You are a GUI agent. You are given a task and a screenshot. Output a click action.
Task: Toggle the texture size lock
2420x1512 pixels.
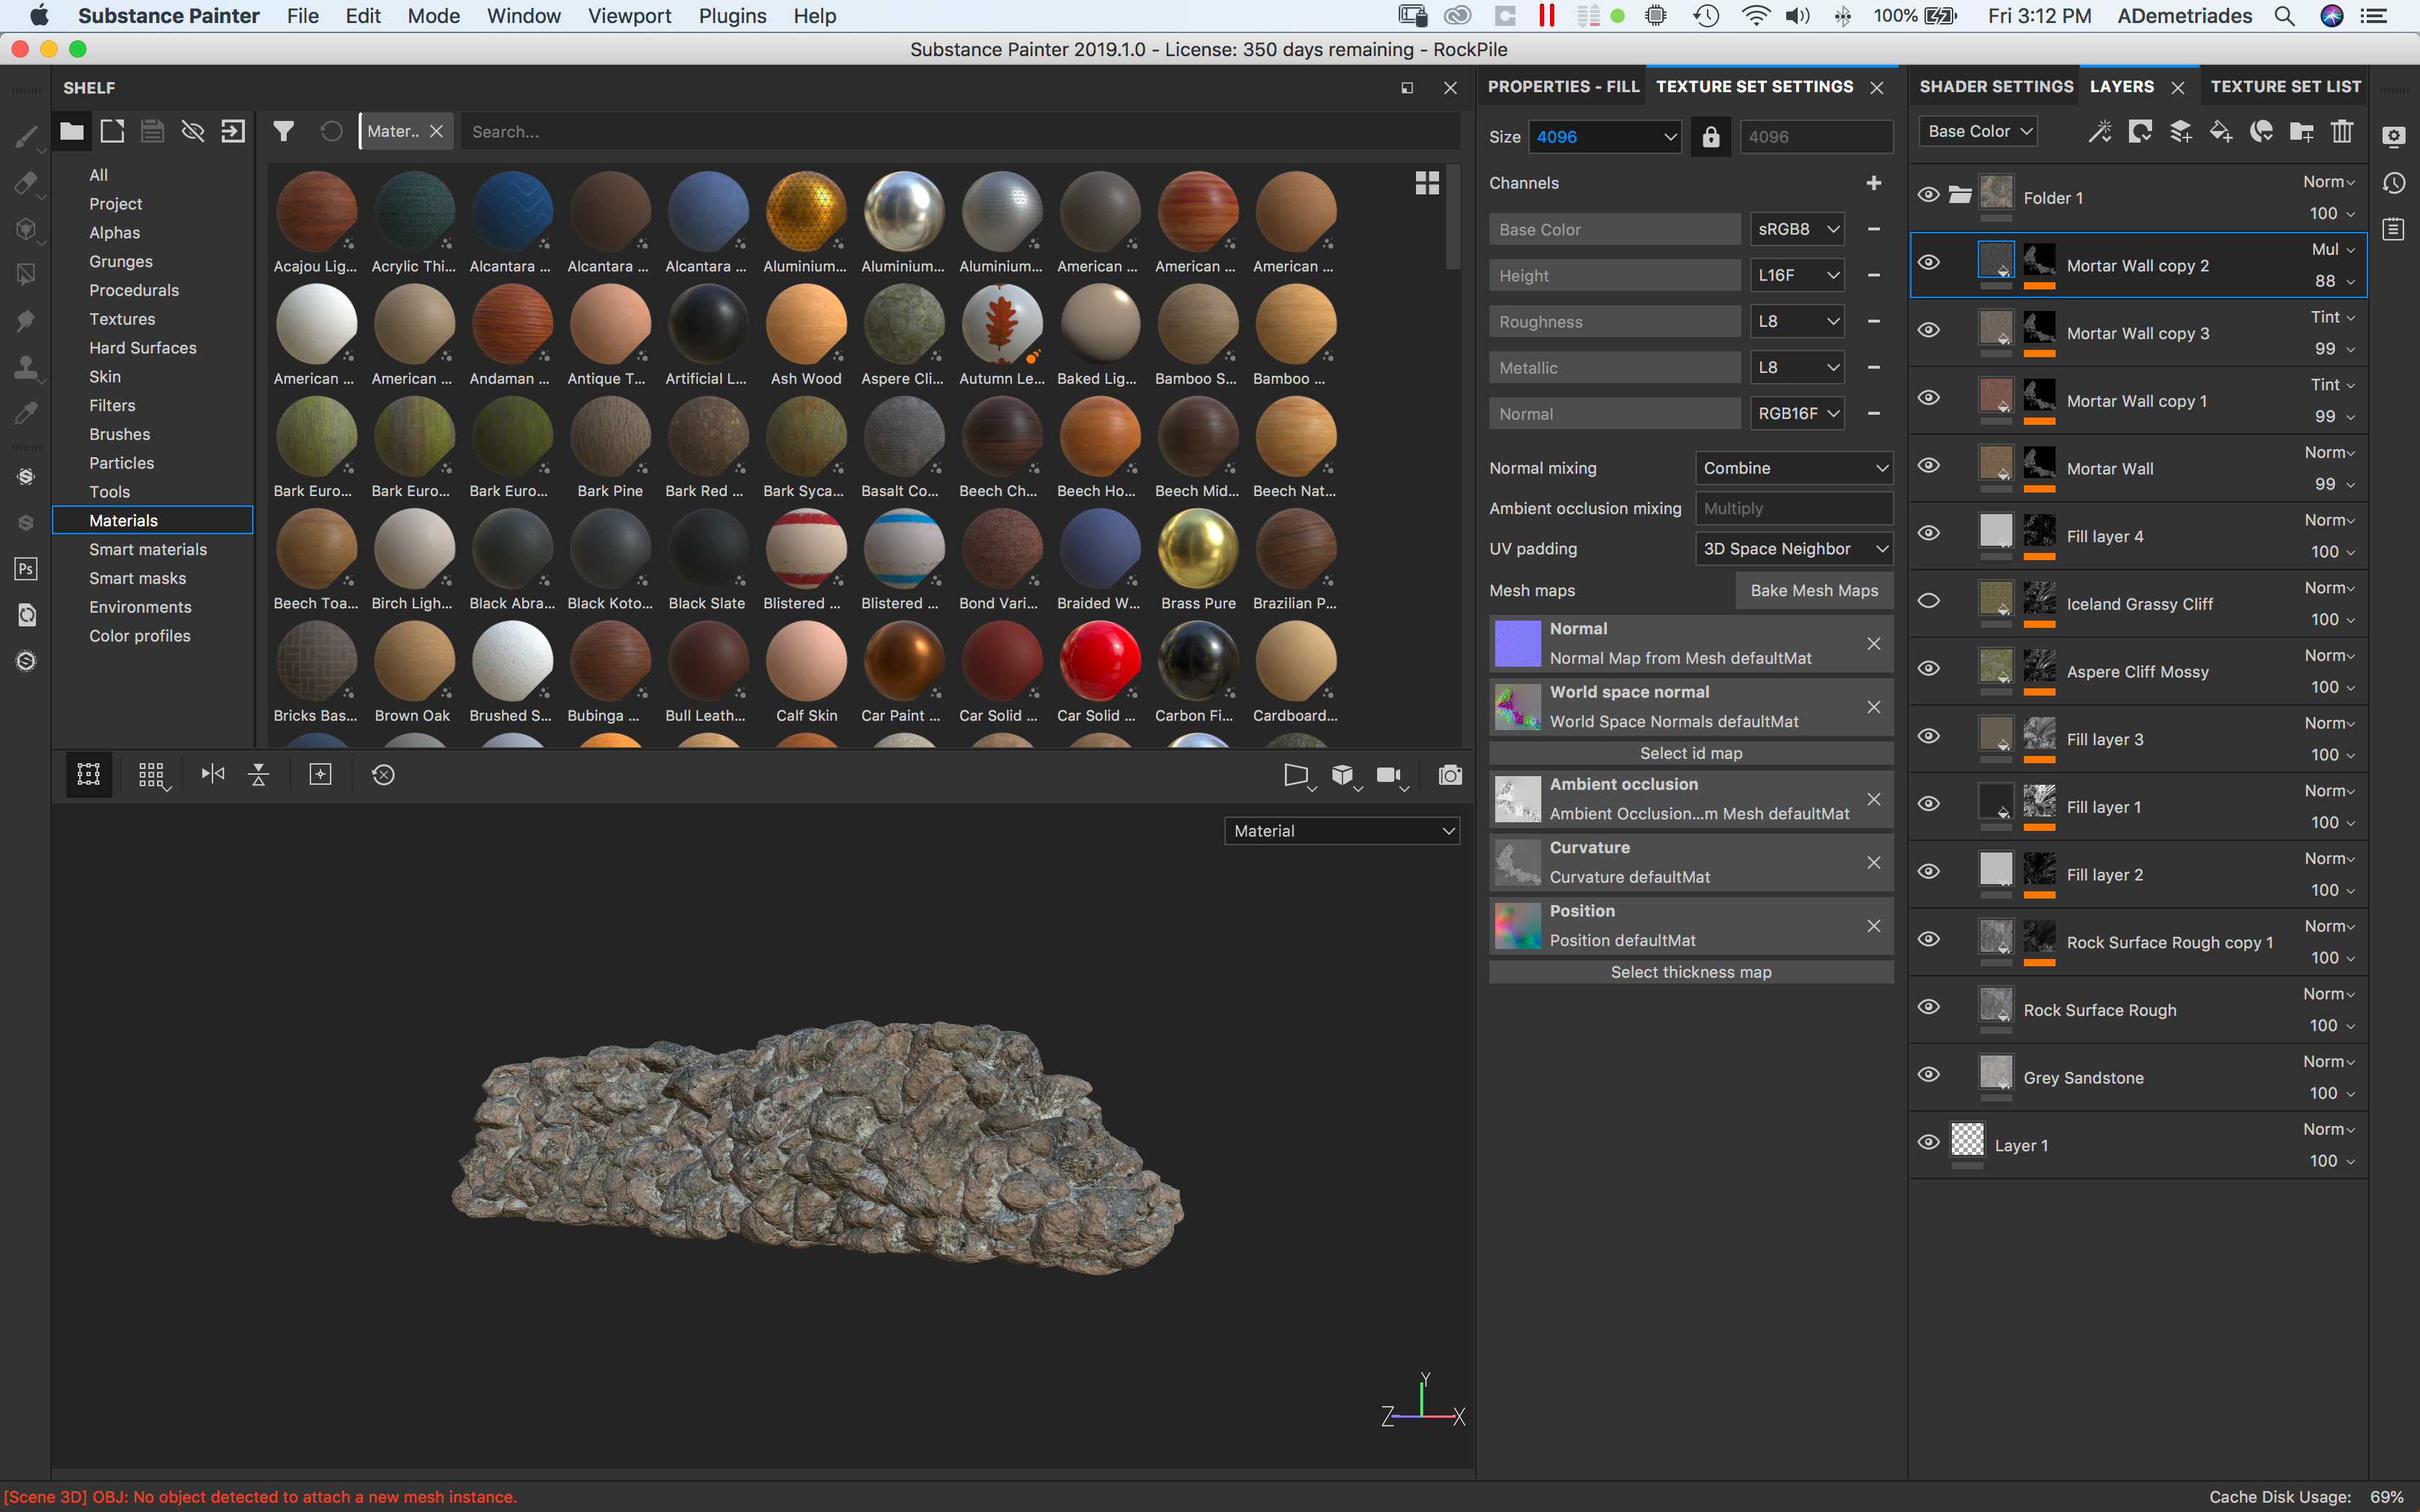pyautogui.click(x=1711, y=137)
